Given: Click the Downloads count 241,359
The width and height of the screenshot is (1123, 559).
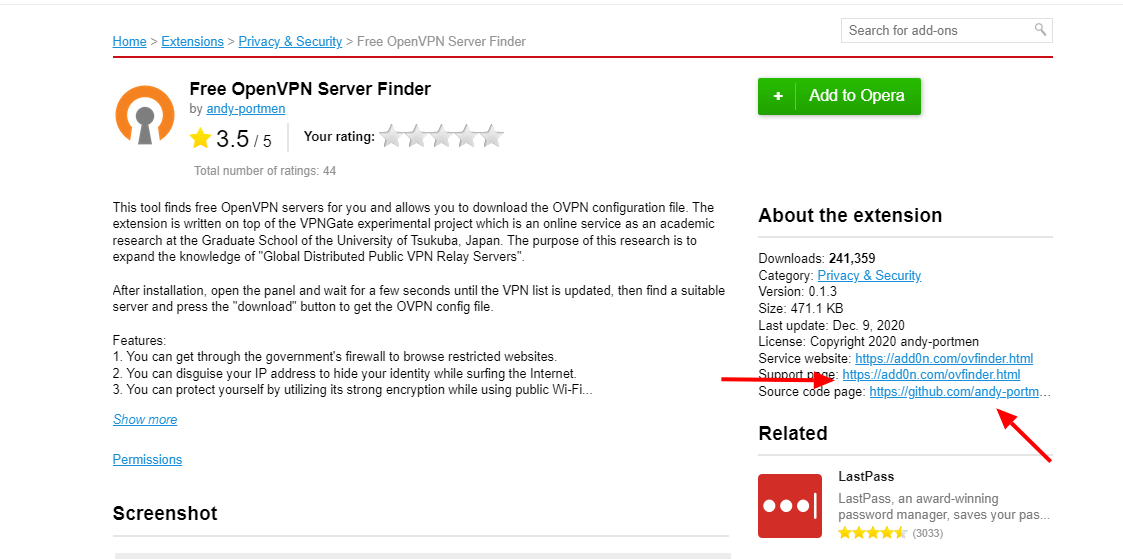Looking at the screenshot, I should pos(852,258).
